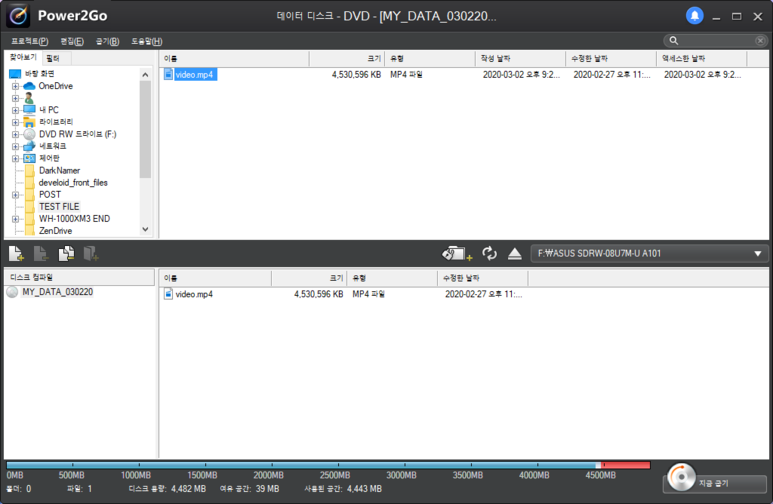Screen dimensions: 773x504
Task: Click the 라이브러리 folder icon
Action: [x=30, y=122]
